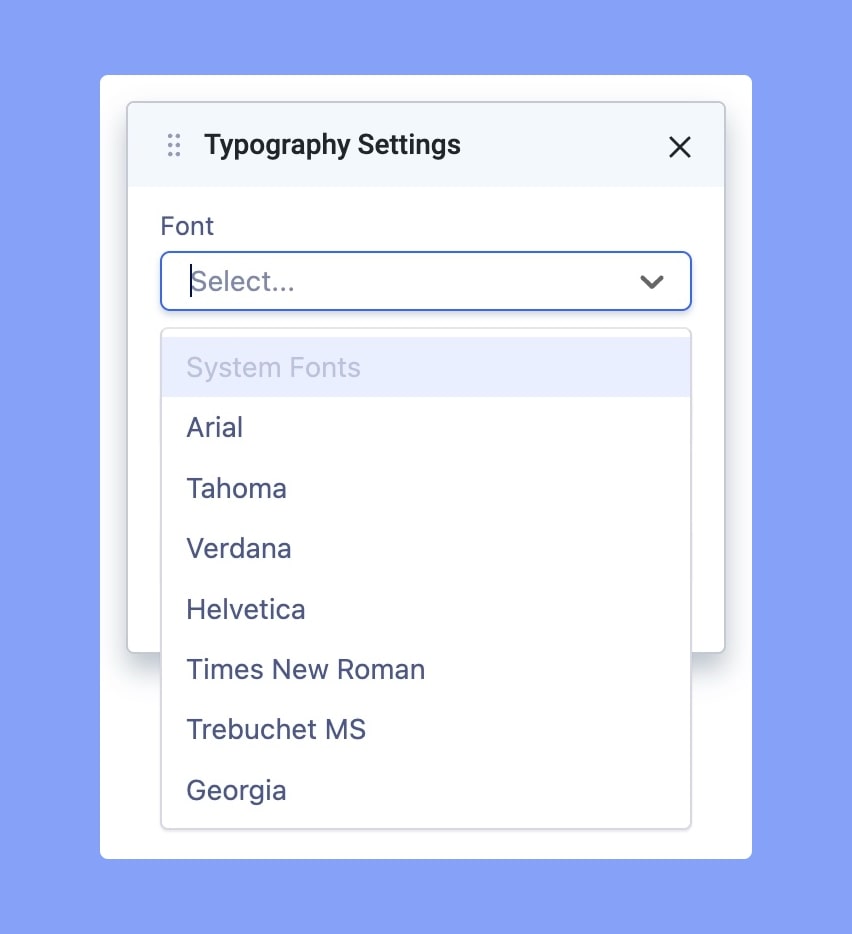
Task: Click the Font field label
Action: [x=187, y=226]
